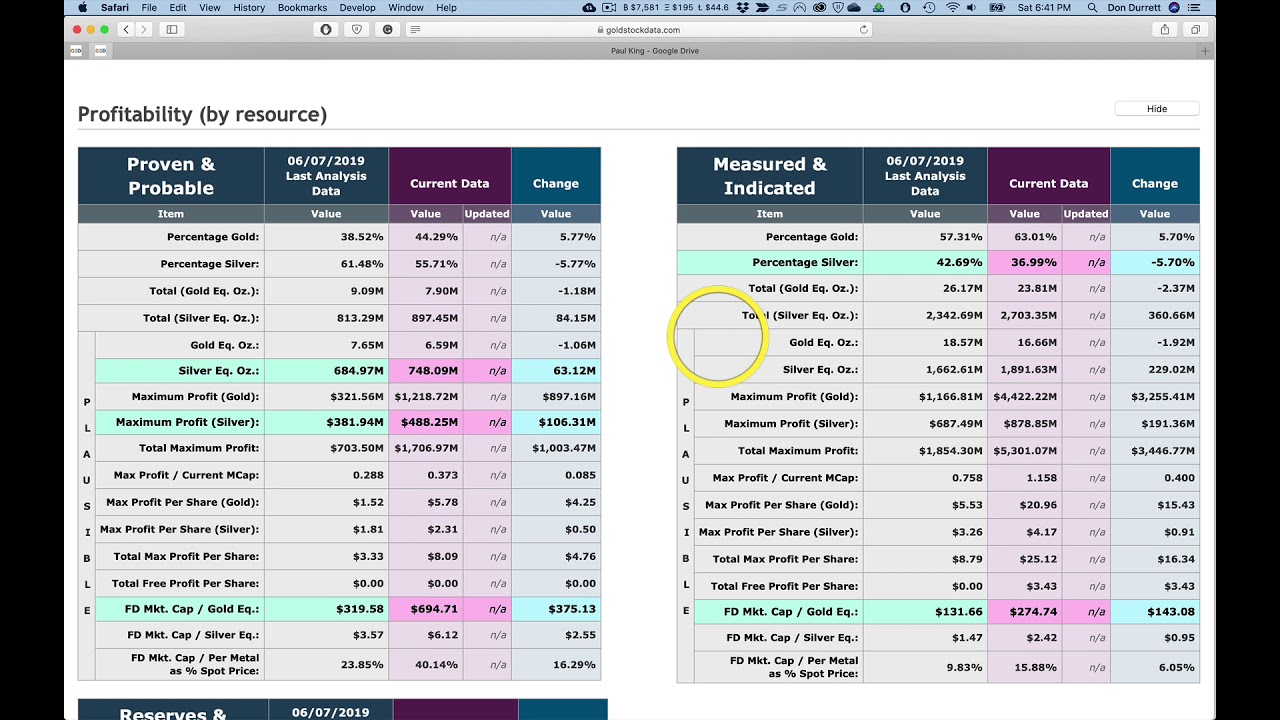
Task: Click the Hide button for Profitability section
Action: [1157, 108]
